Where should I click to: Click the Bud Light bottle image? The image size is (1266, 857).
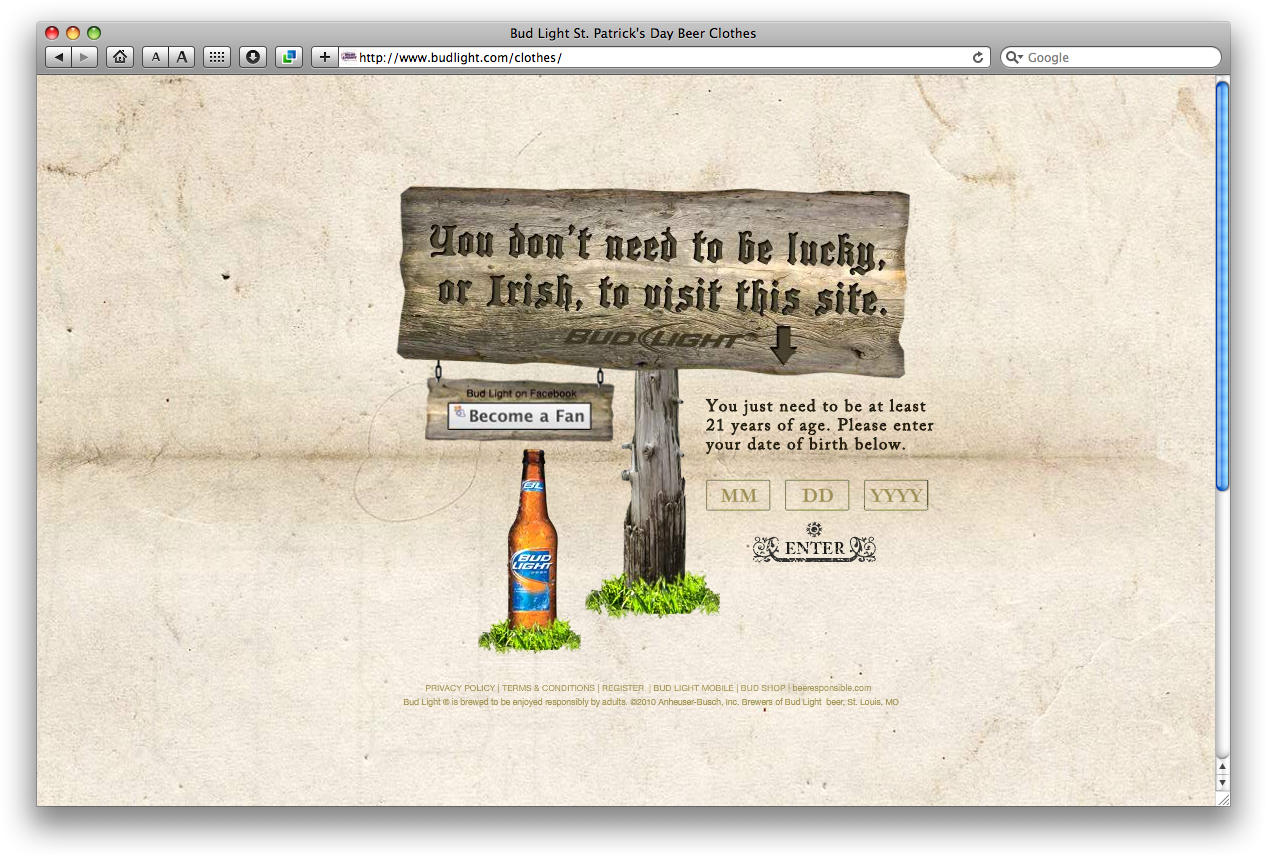click(532, 540)
